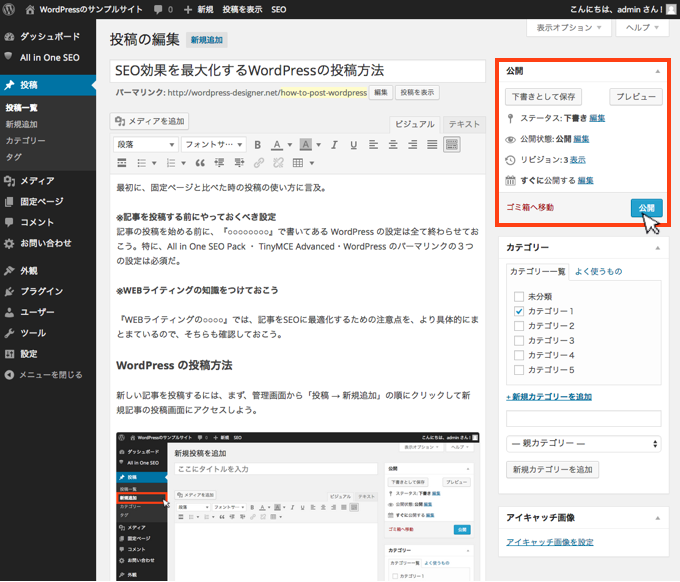Viewport: 680px width, 582px height.
Task: Open the text color picker arrow
Action: tap(290, 145)
